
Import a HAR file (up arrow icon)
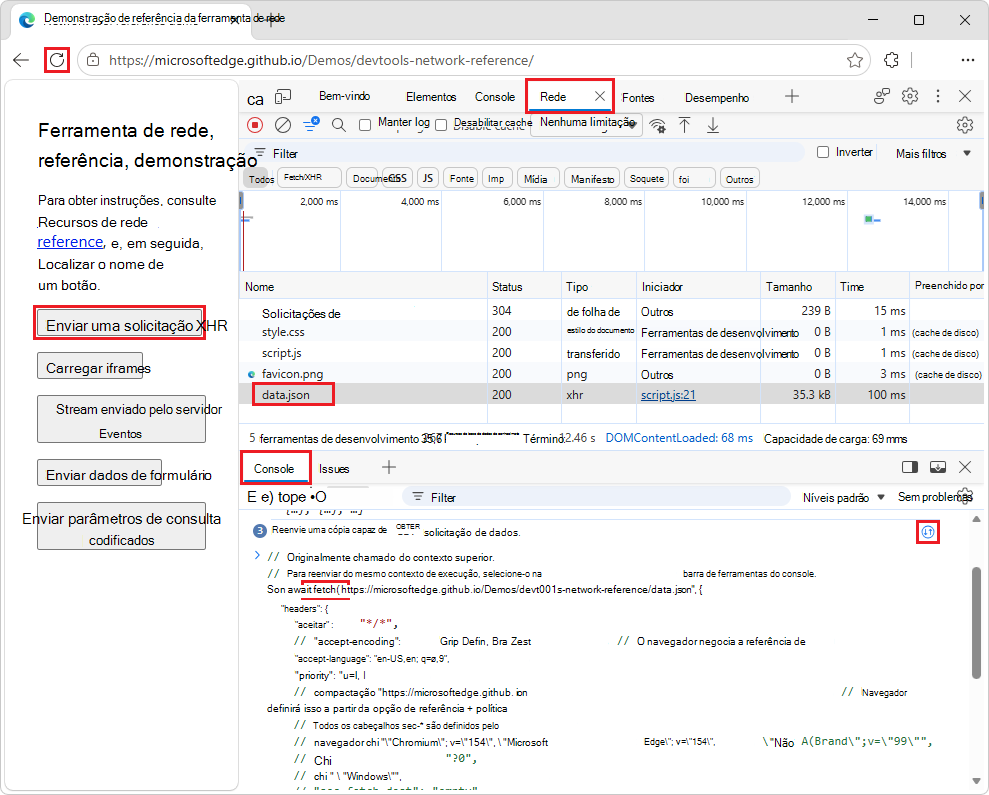[x=684, y=125]
